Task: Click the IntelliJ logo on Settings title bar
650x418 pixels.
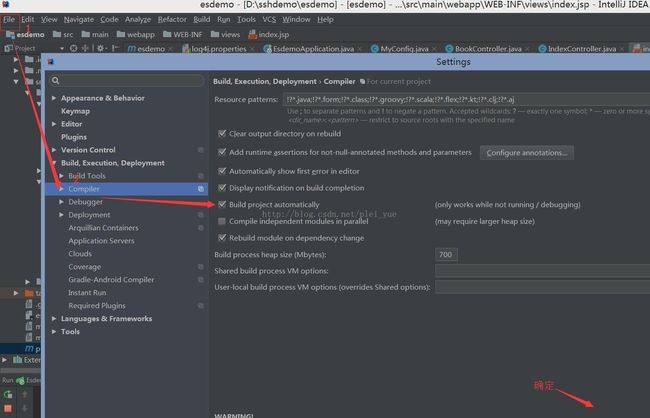Action: [x=51, y=62]
